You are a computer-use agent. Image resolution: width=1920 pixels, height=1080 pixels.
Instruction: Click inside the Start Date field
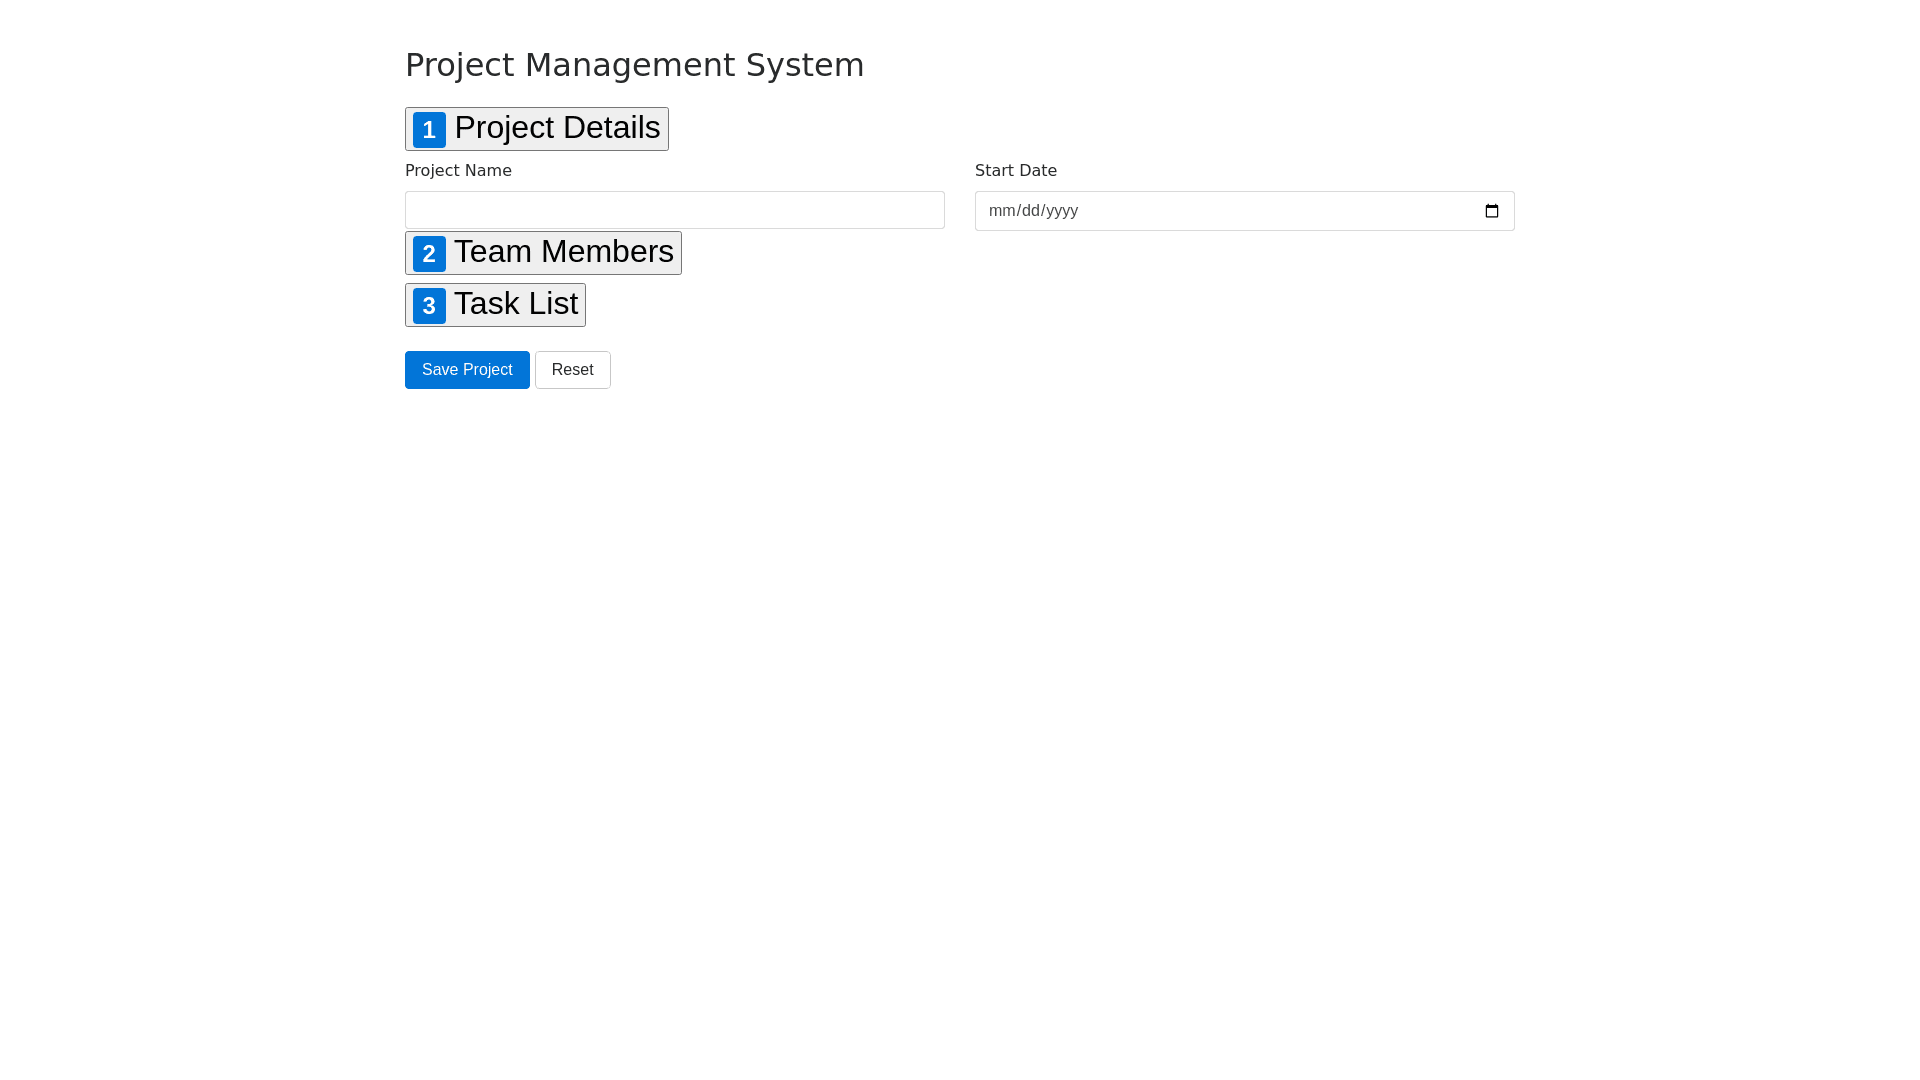[x=1200, y=211]
